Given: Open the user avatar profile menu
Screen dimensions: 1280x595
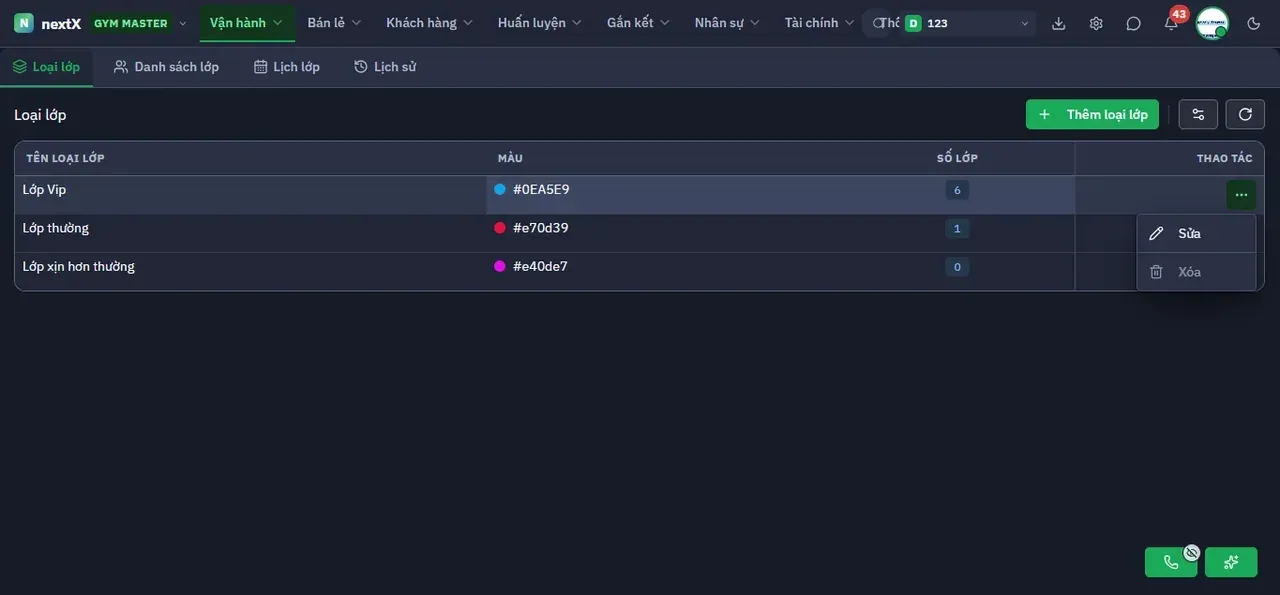Looking at the screenshot, I should (x=1212, y=23).
